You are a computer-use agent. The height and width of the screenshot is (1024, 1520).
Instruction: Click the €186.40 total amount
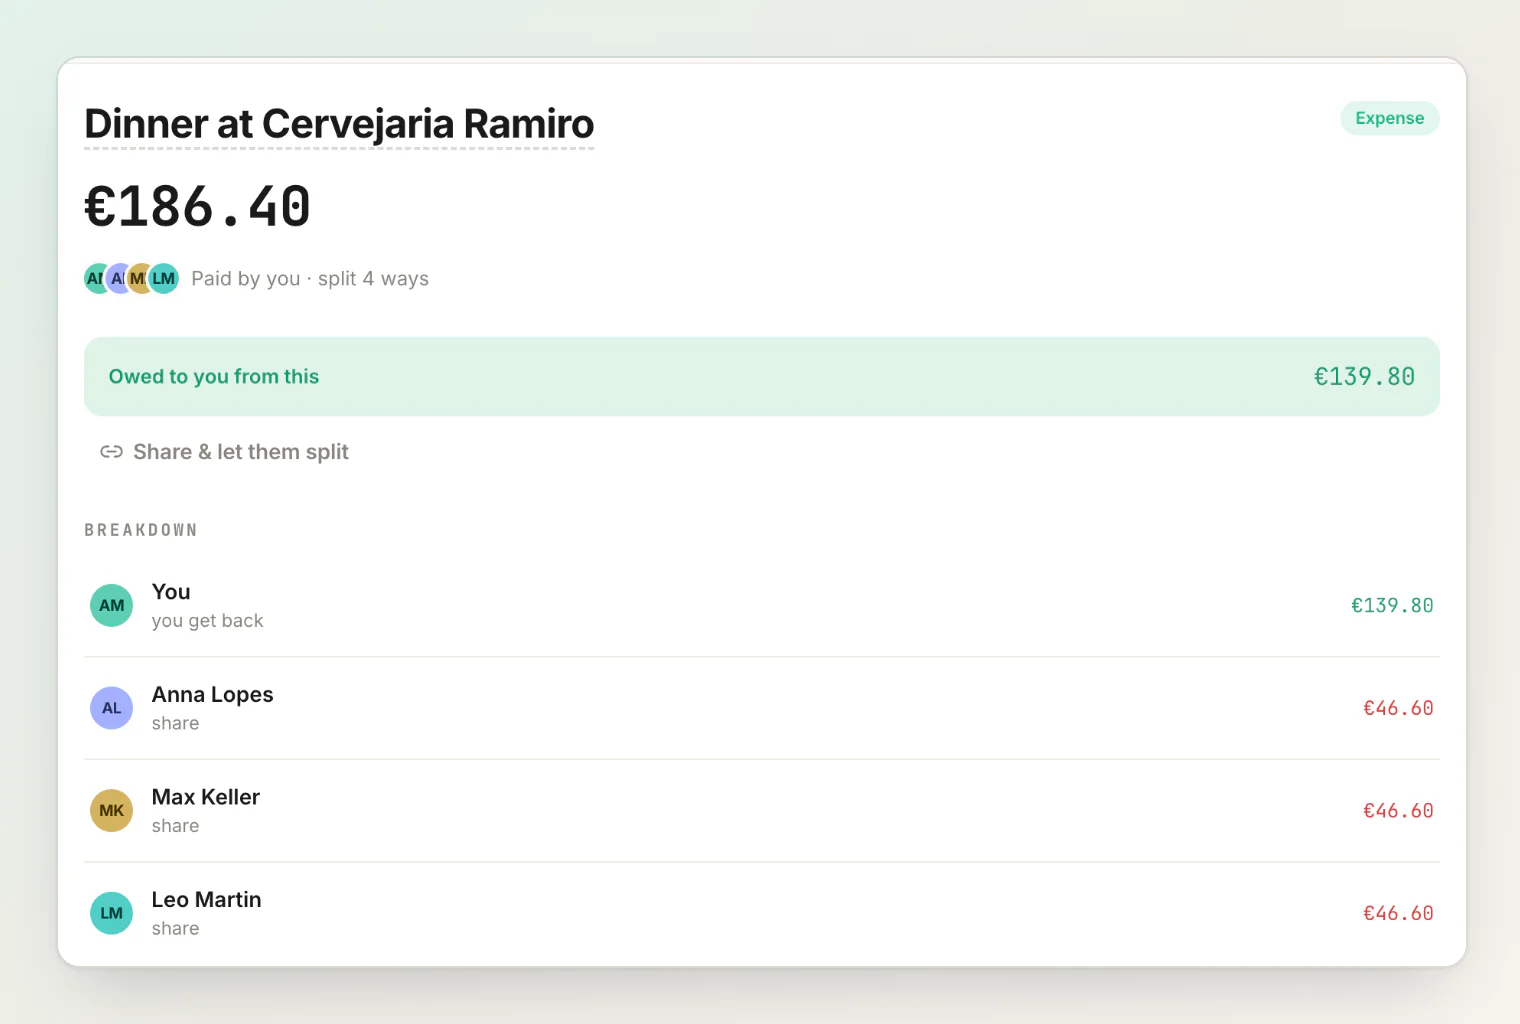(197, 207)
